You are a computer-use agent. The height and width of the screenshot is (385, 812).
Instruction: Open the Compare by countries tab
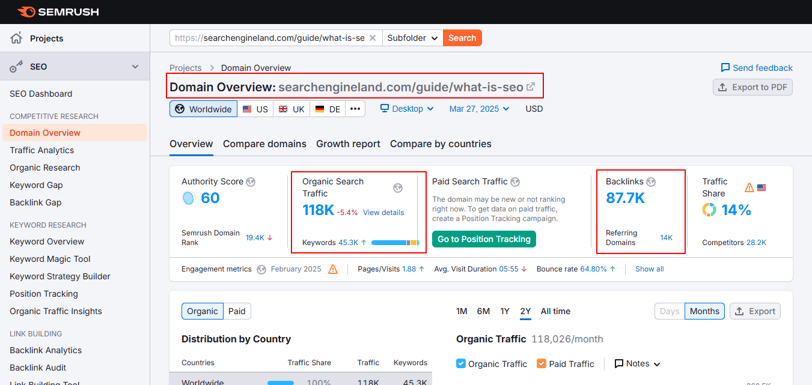441,144
